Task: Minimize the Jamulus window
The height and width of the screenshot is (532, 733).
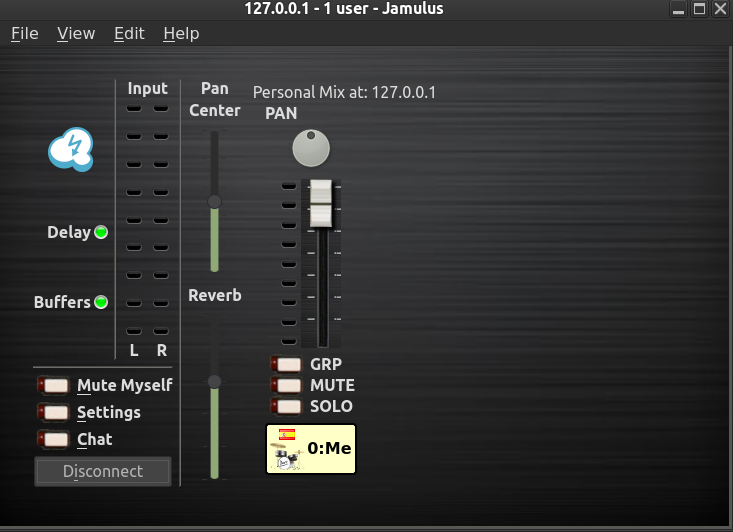Action: [x=678, y=9]
